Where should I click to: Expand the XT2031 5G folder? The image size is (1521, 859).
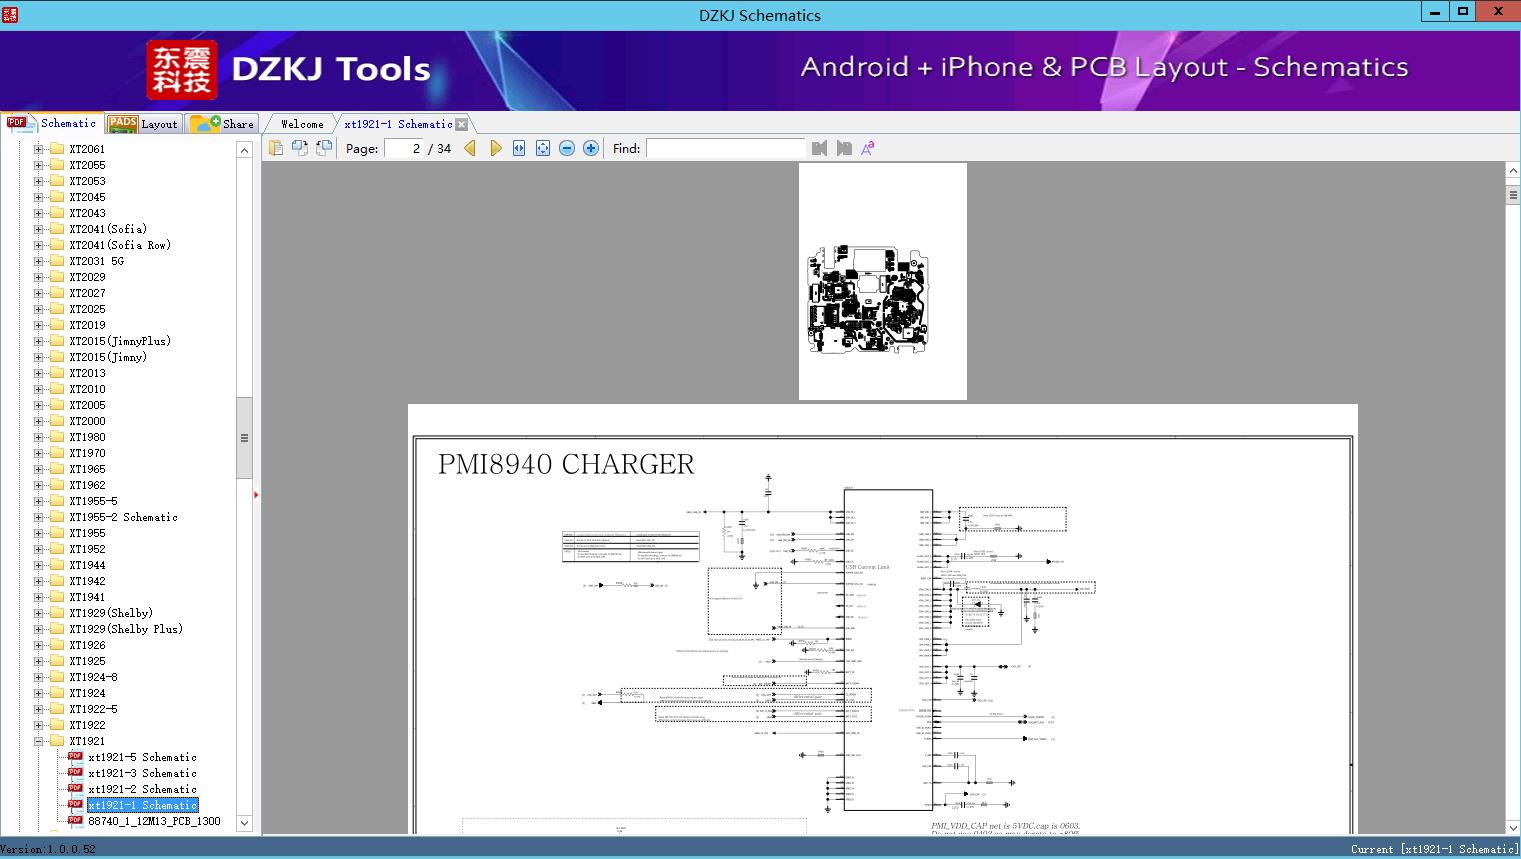[x=38, y=261]
